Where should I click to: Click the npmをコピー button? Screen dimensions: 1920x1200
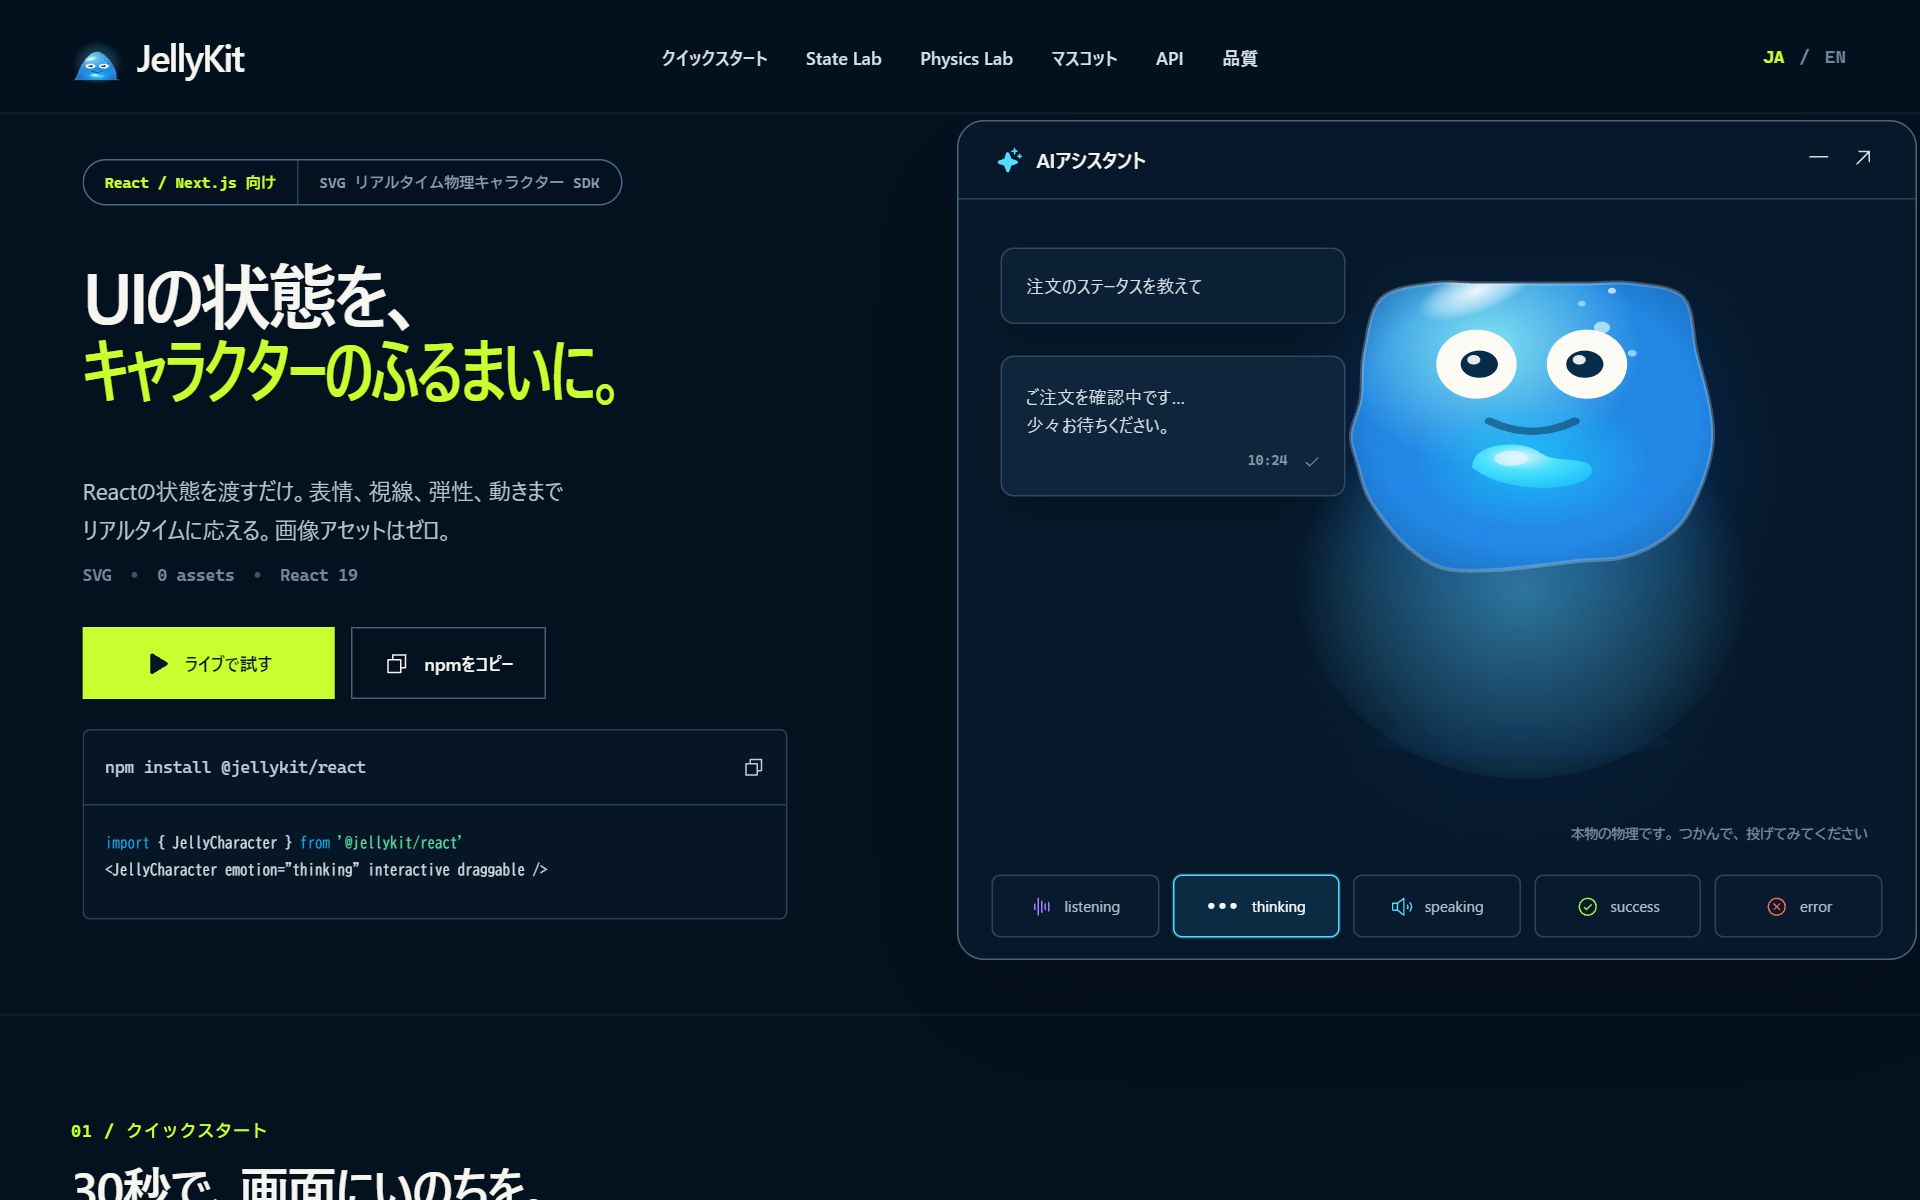coord(448,663)
